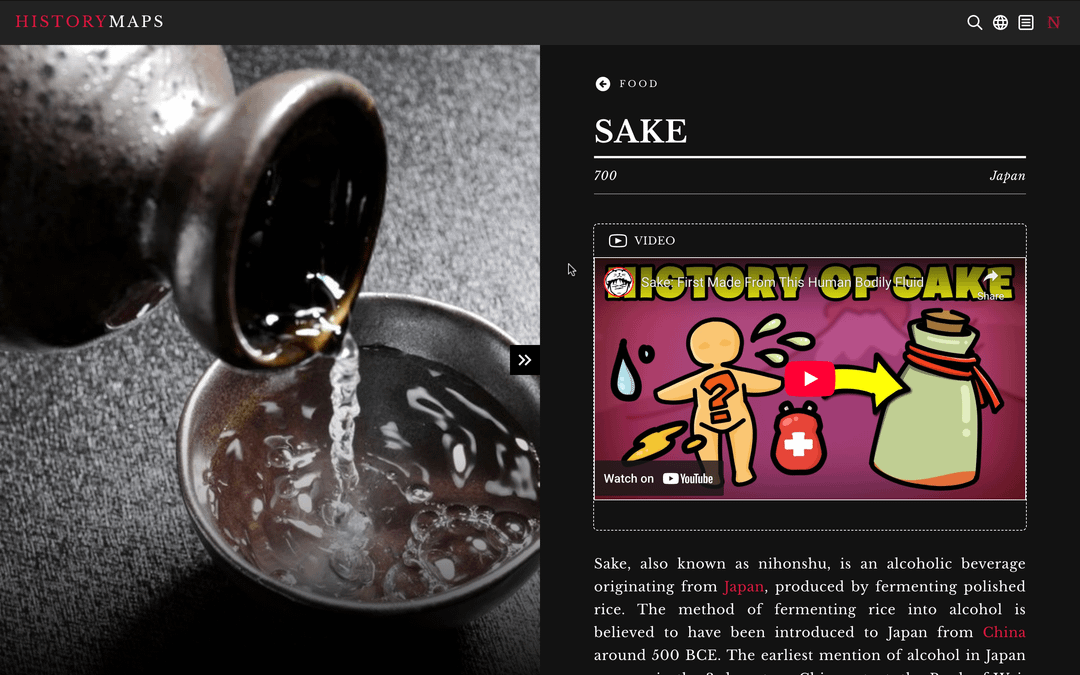Click the FOOD category label
Viewport: 1080px width, 675px height.
638,83
